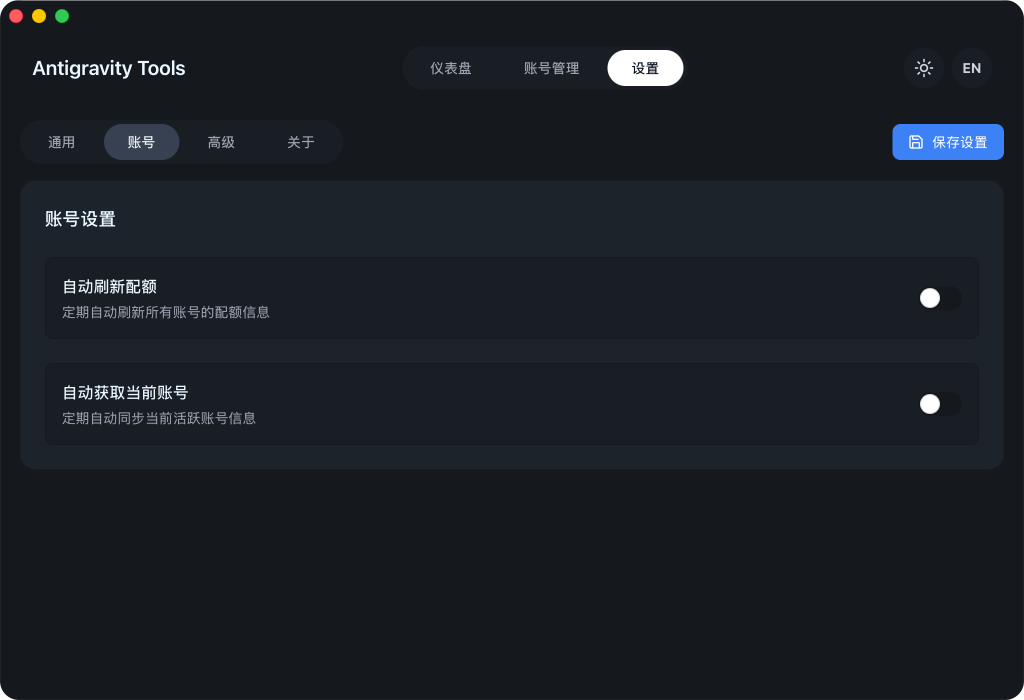Click the theme brightness icon in top bar

tap(923, 68)
